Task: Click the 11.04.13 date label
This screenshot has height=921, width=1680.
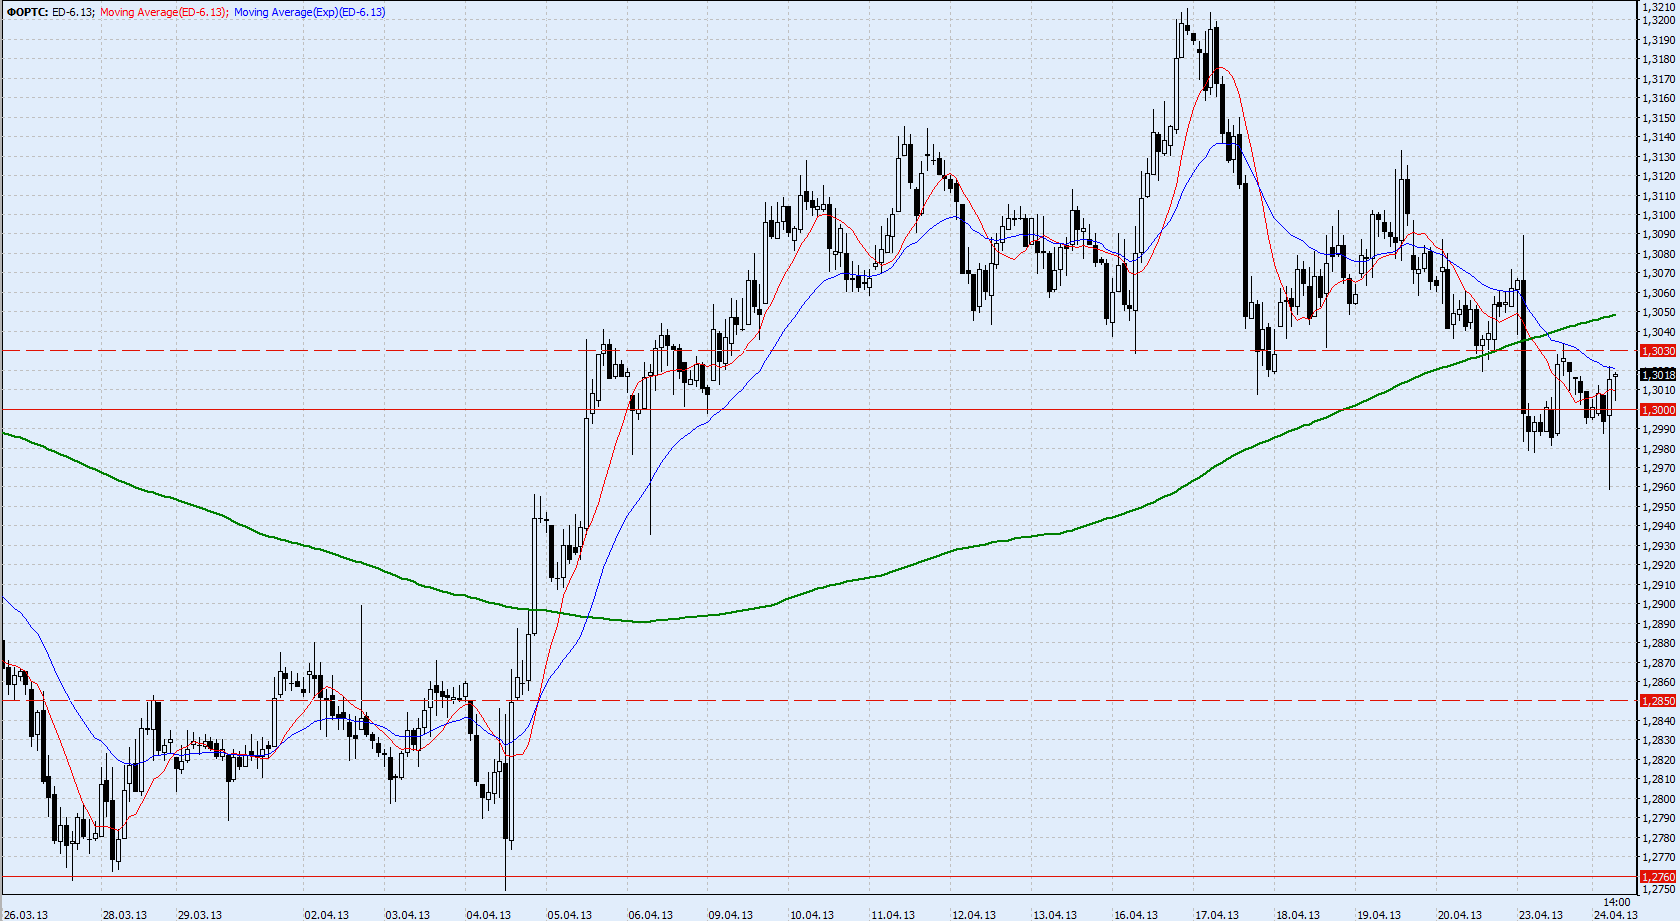Action: (x=893, y=914)
